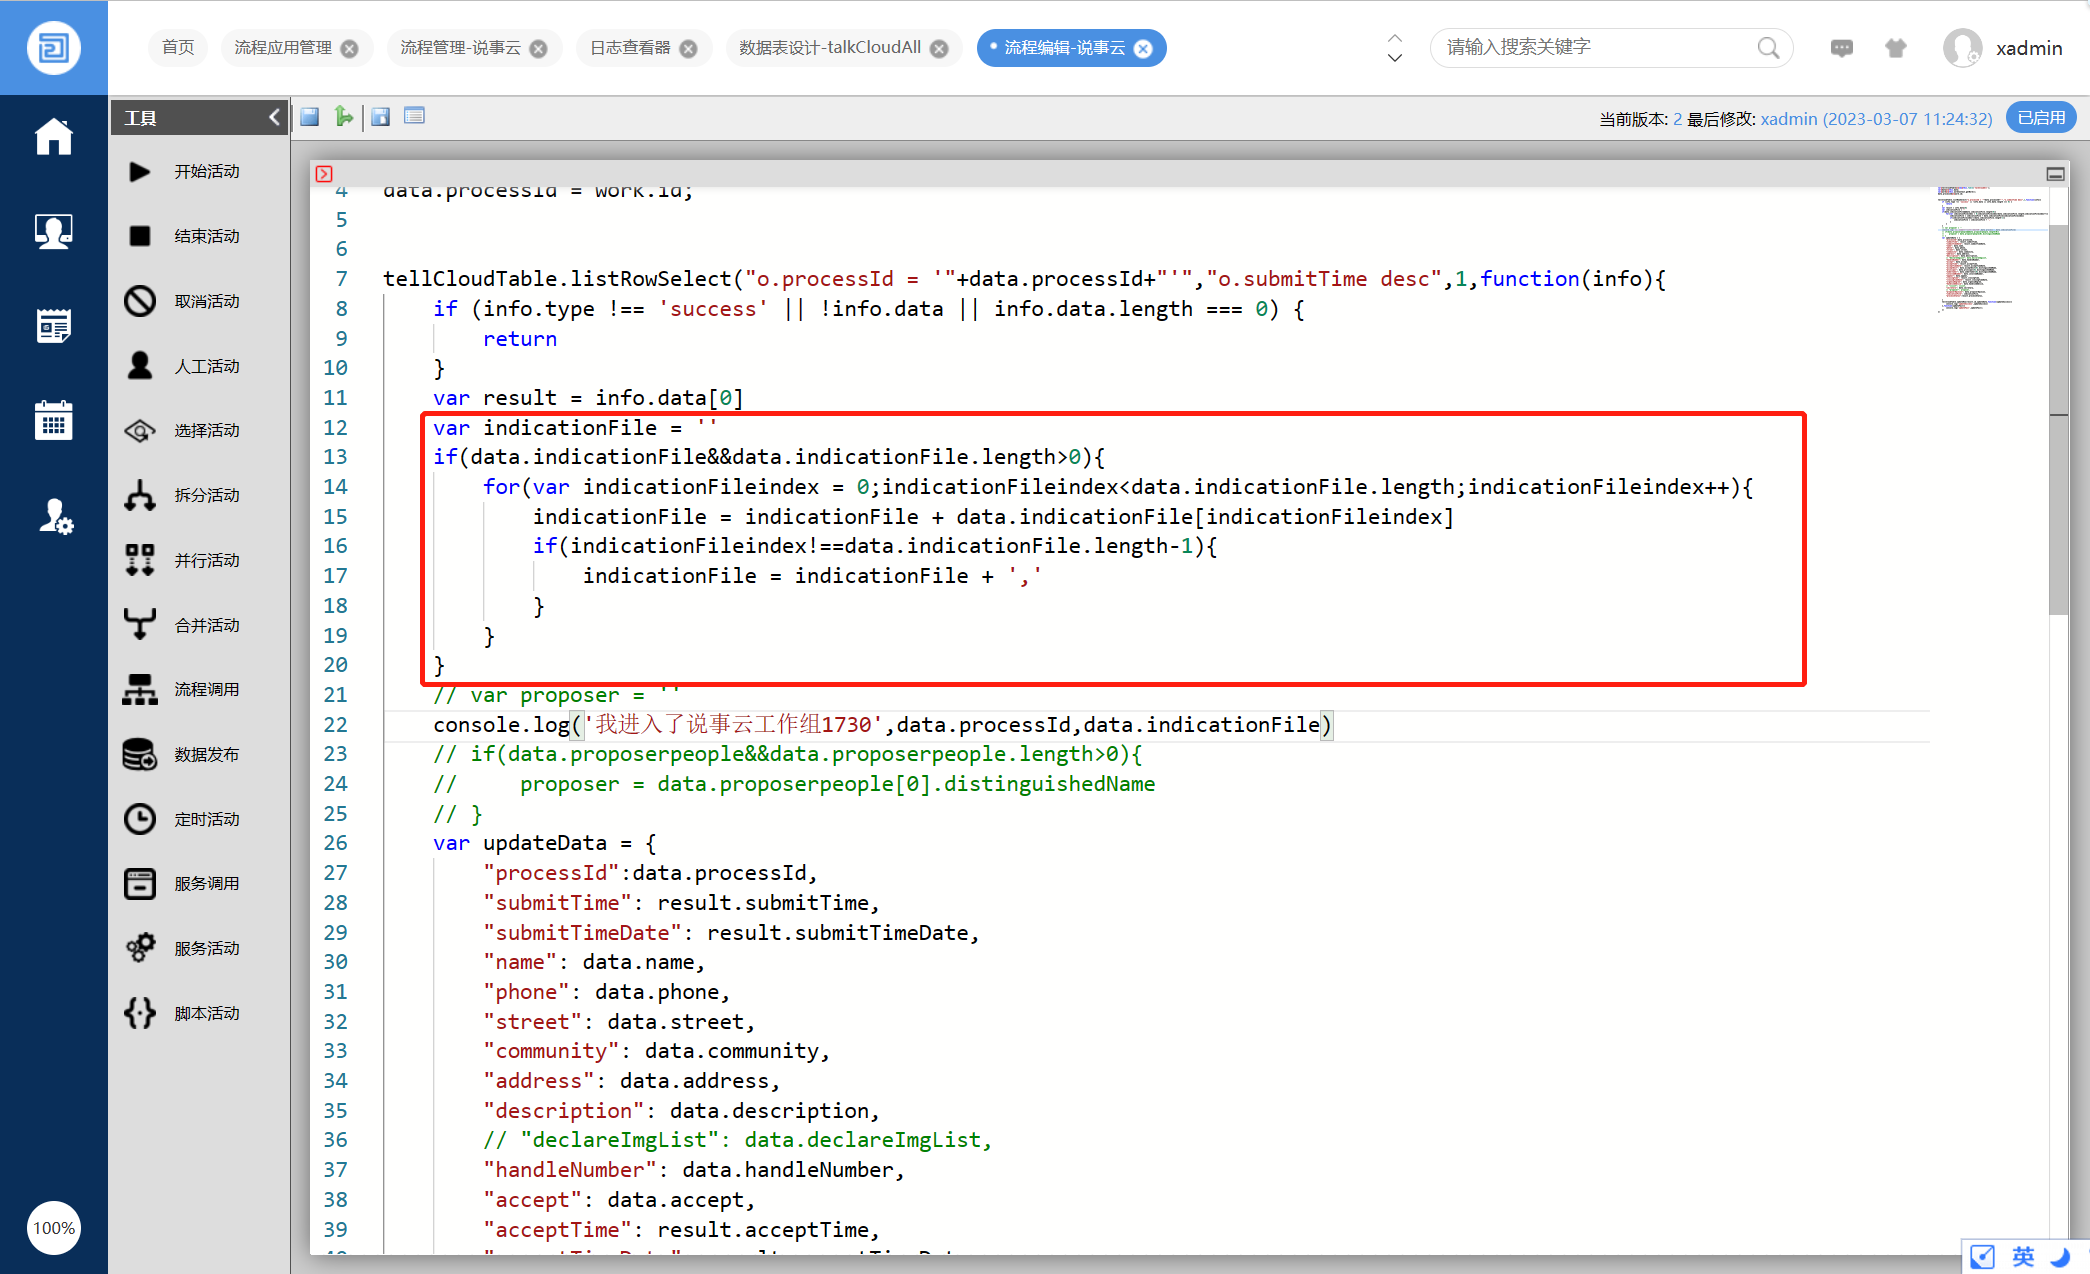The image size is (2090, 1274).
Task: Click the 100% zoom level button
Action: click(54, 1228)
